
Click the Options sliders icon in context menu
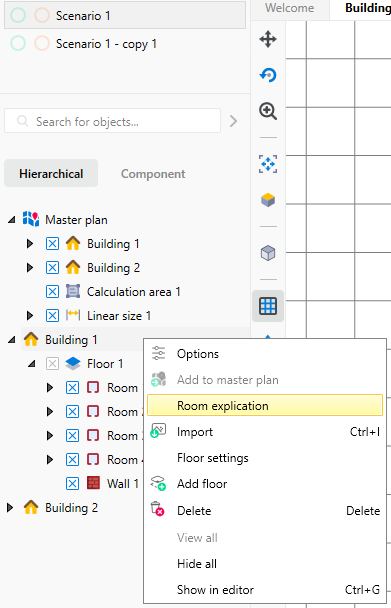click(158, 353)
